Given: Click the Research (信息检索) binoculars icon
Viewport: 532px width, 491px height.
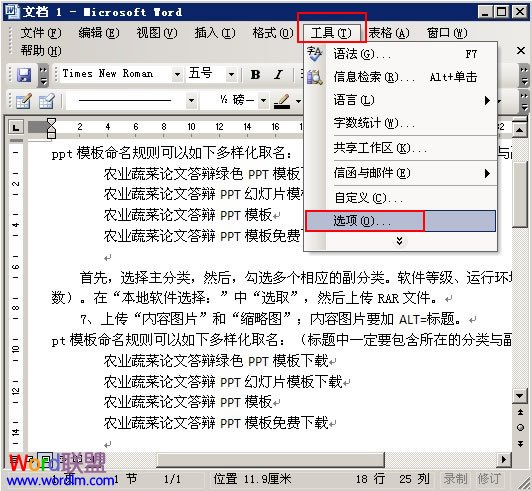Looking at the screenshot, I should pyautogui.click(x=315, y=77).
